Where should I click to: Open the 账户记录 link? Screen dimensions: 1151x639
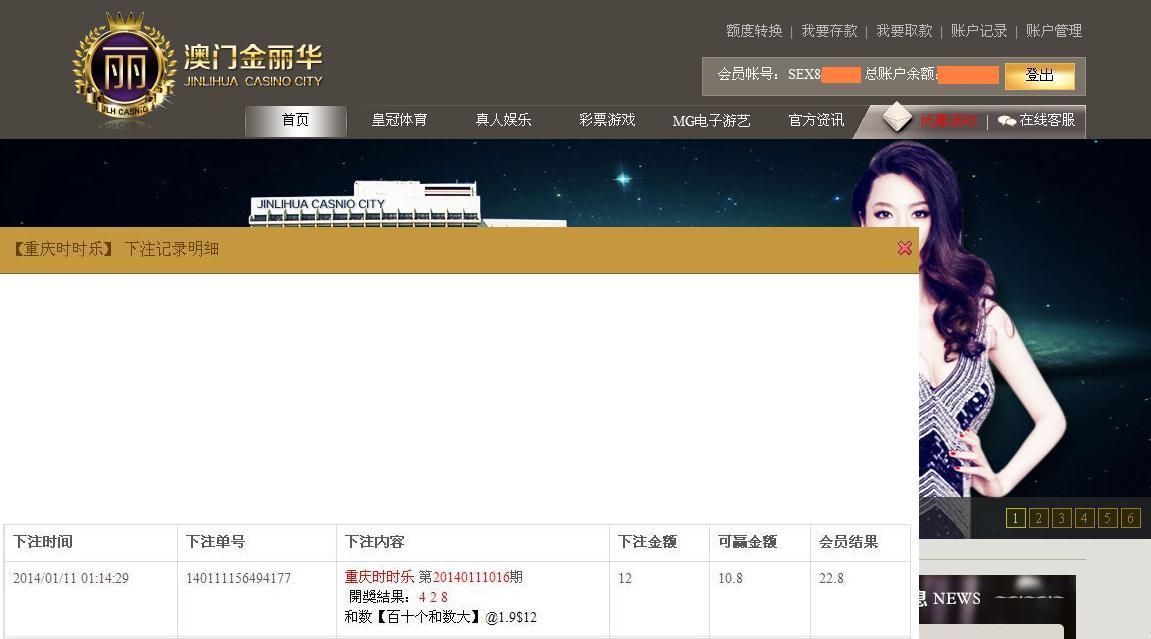979,31
